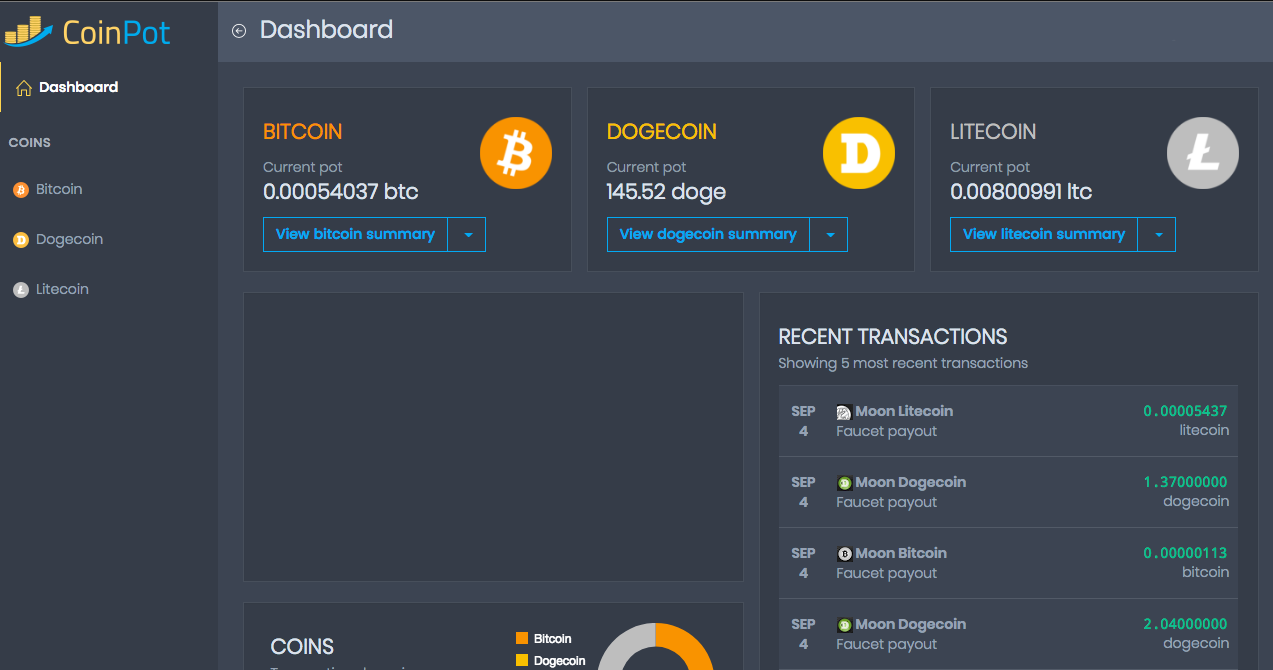Screen dimensions: 1273x670
Task: Click the DOGECOIN card heading
Action: [662, 132]
